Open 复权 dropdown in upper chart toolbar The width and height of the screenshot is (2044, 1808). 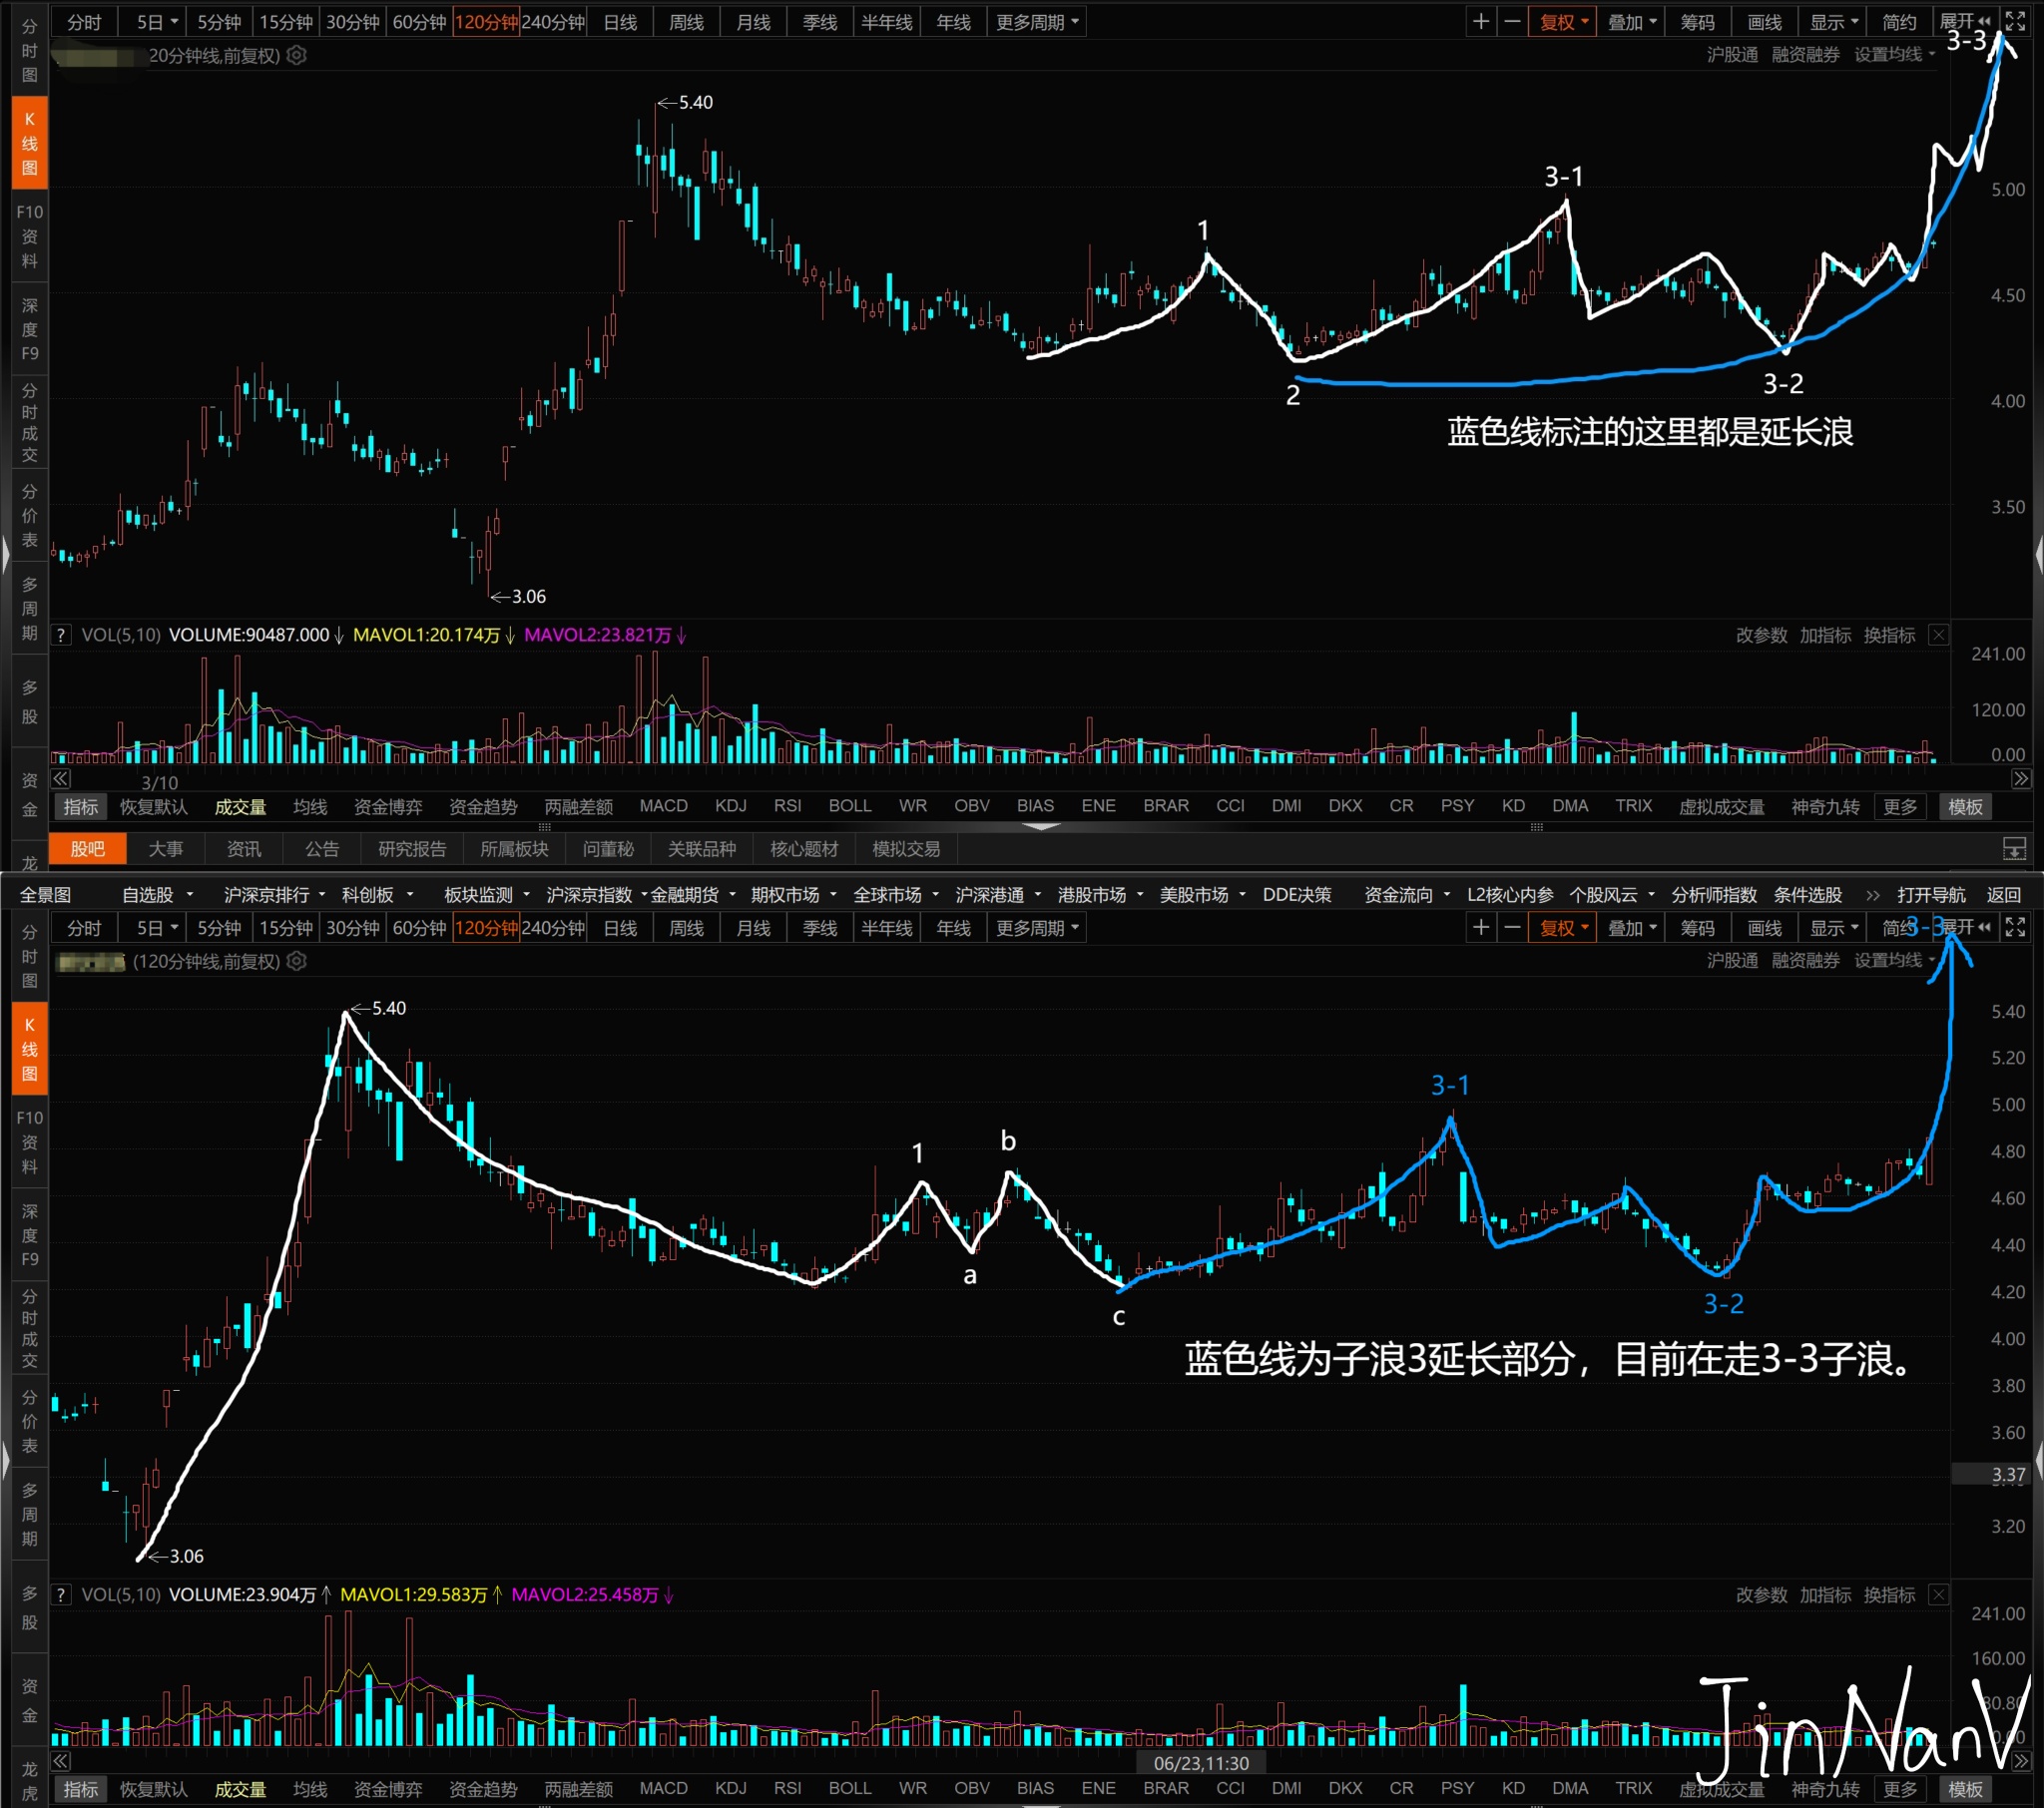[1562, 22]
